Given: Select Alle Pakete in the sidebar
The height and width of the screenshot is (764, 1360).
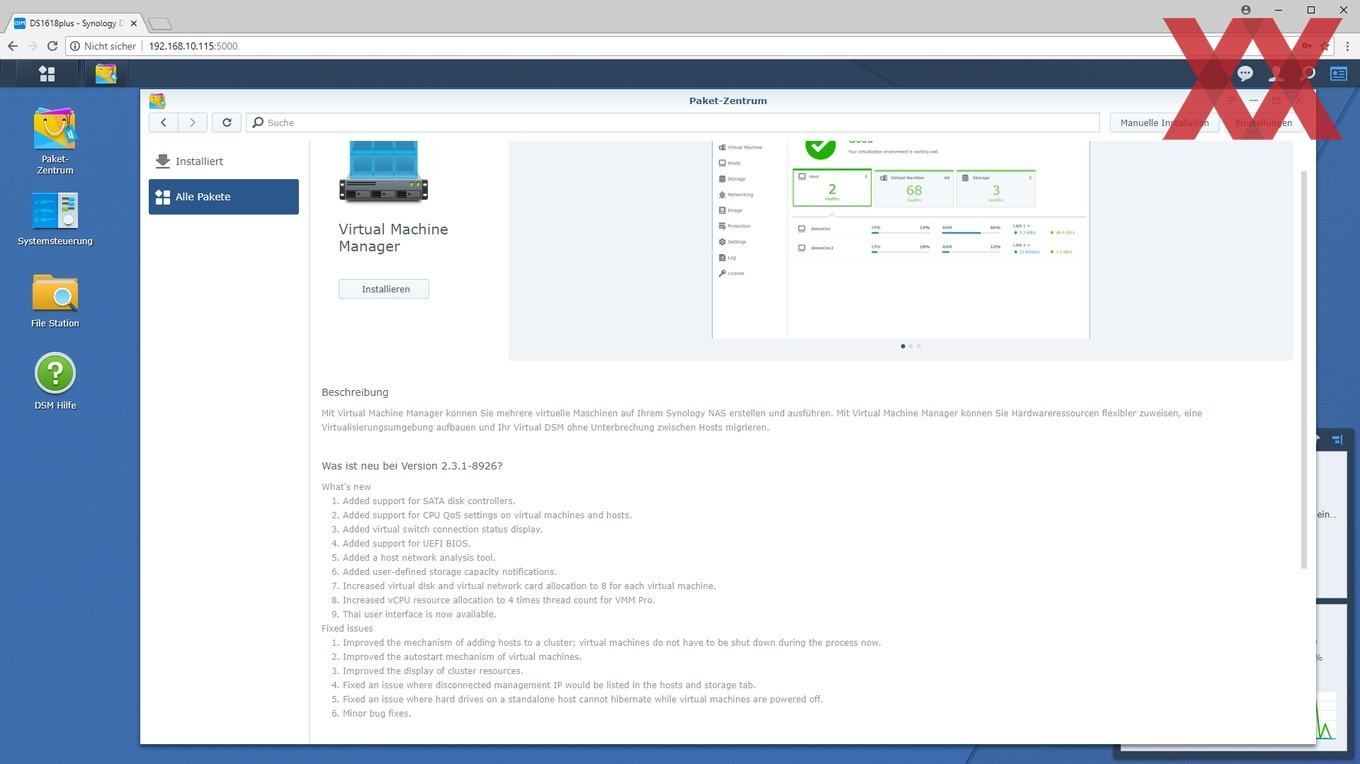Looking at the screenshot, I should 223,197.
